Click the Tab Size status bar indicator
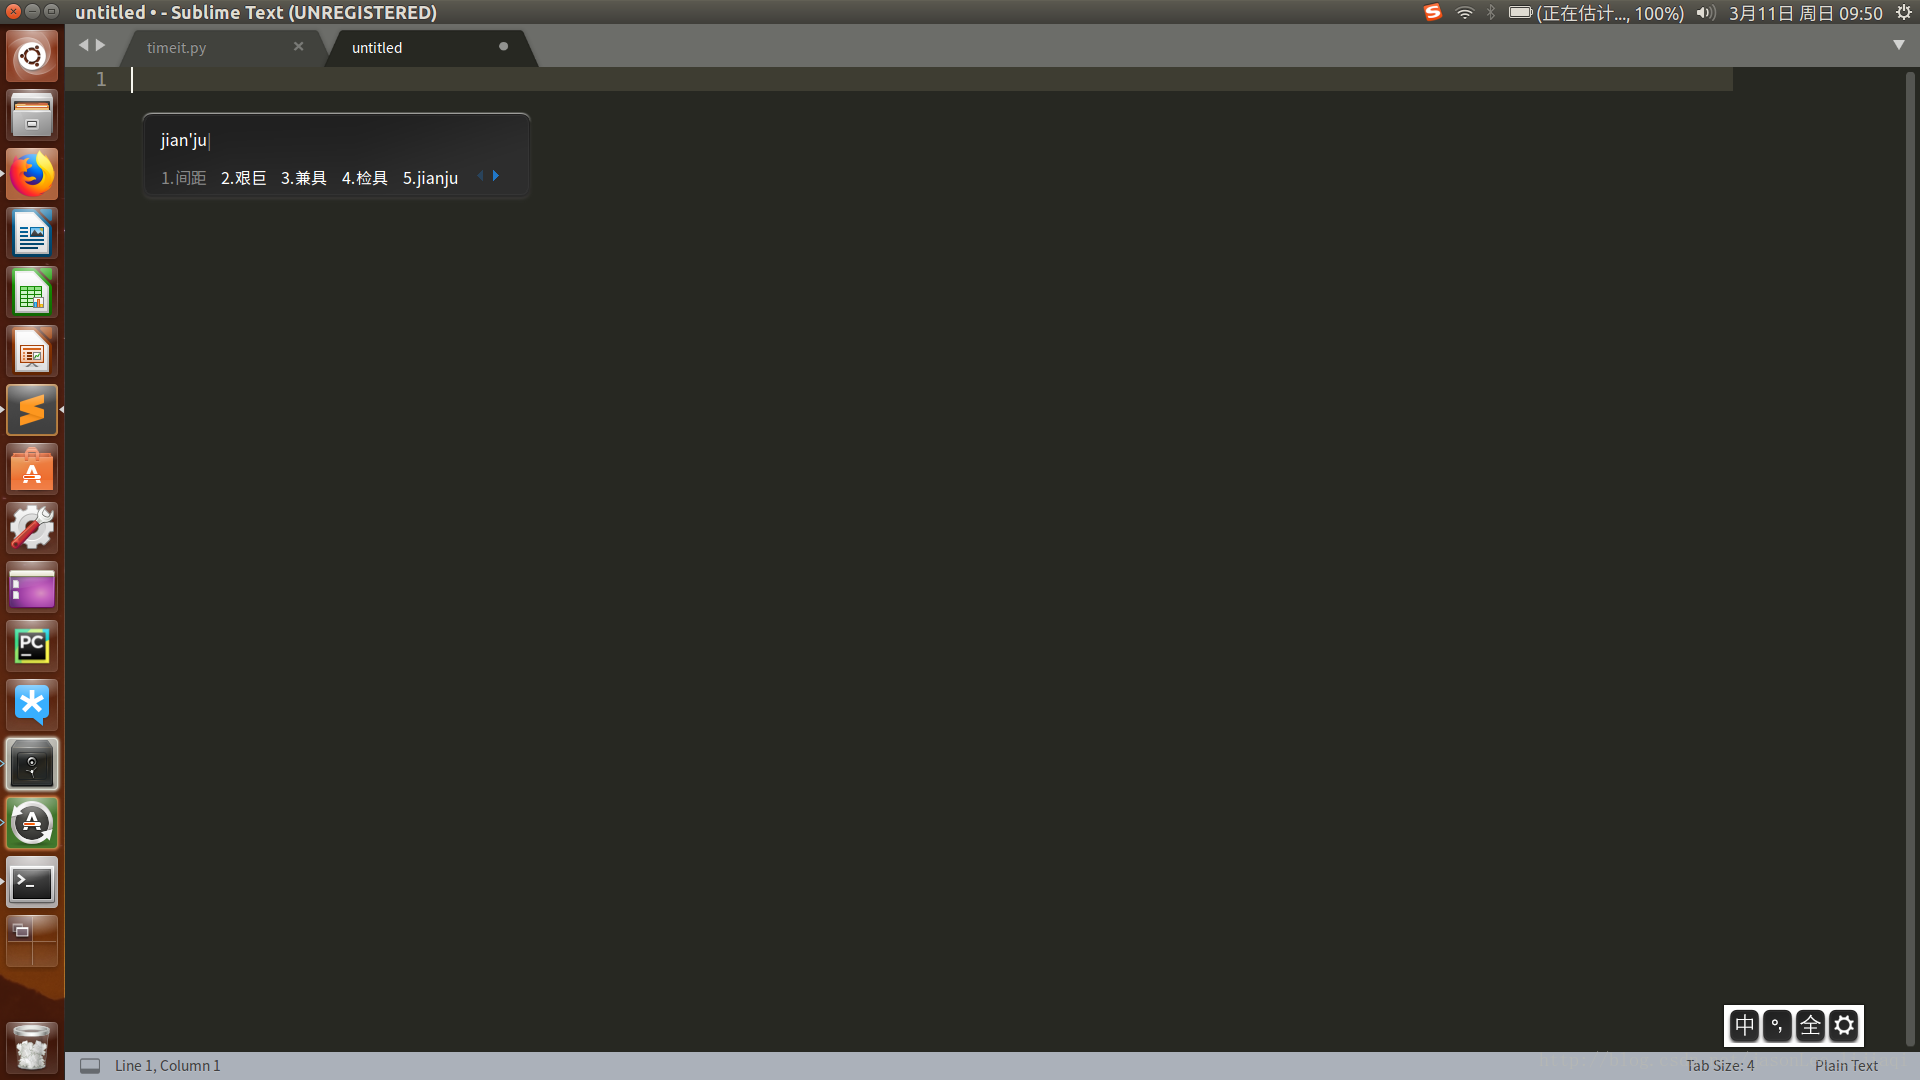Screen dimensions: 1920x1080 (1720, 1064)
